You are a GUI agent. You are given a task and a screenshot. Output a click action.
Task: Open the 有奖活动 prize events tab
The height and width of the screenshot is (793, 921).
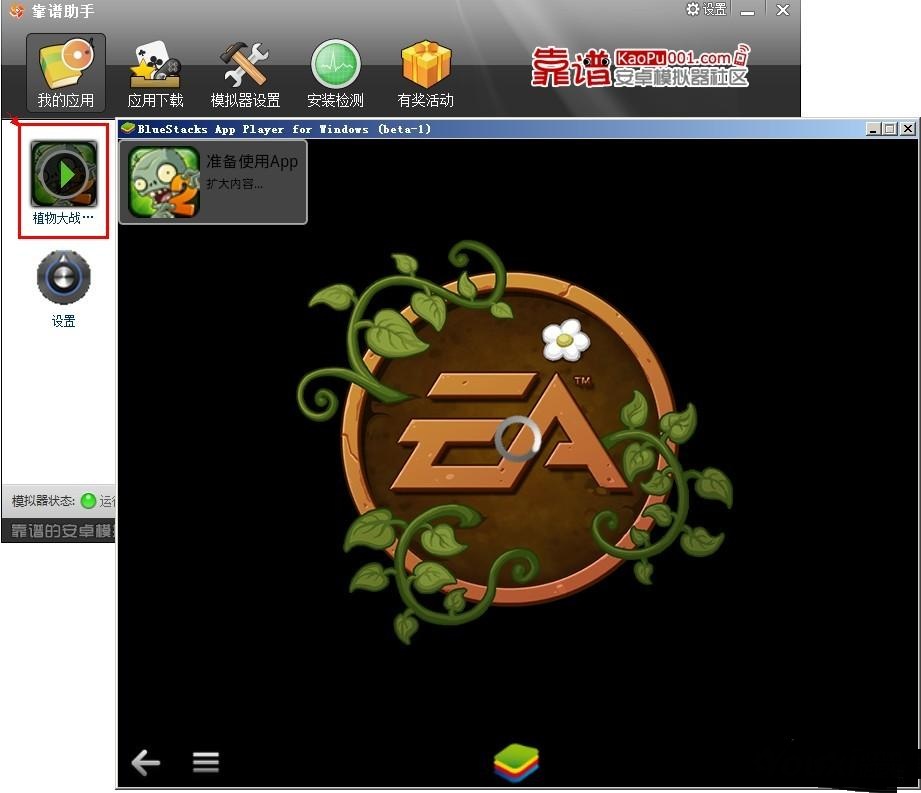(x=426, y=74)
